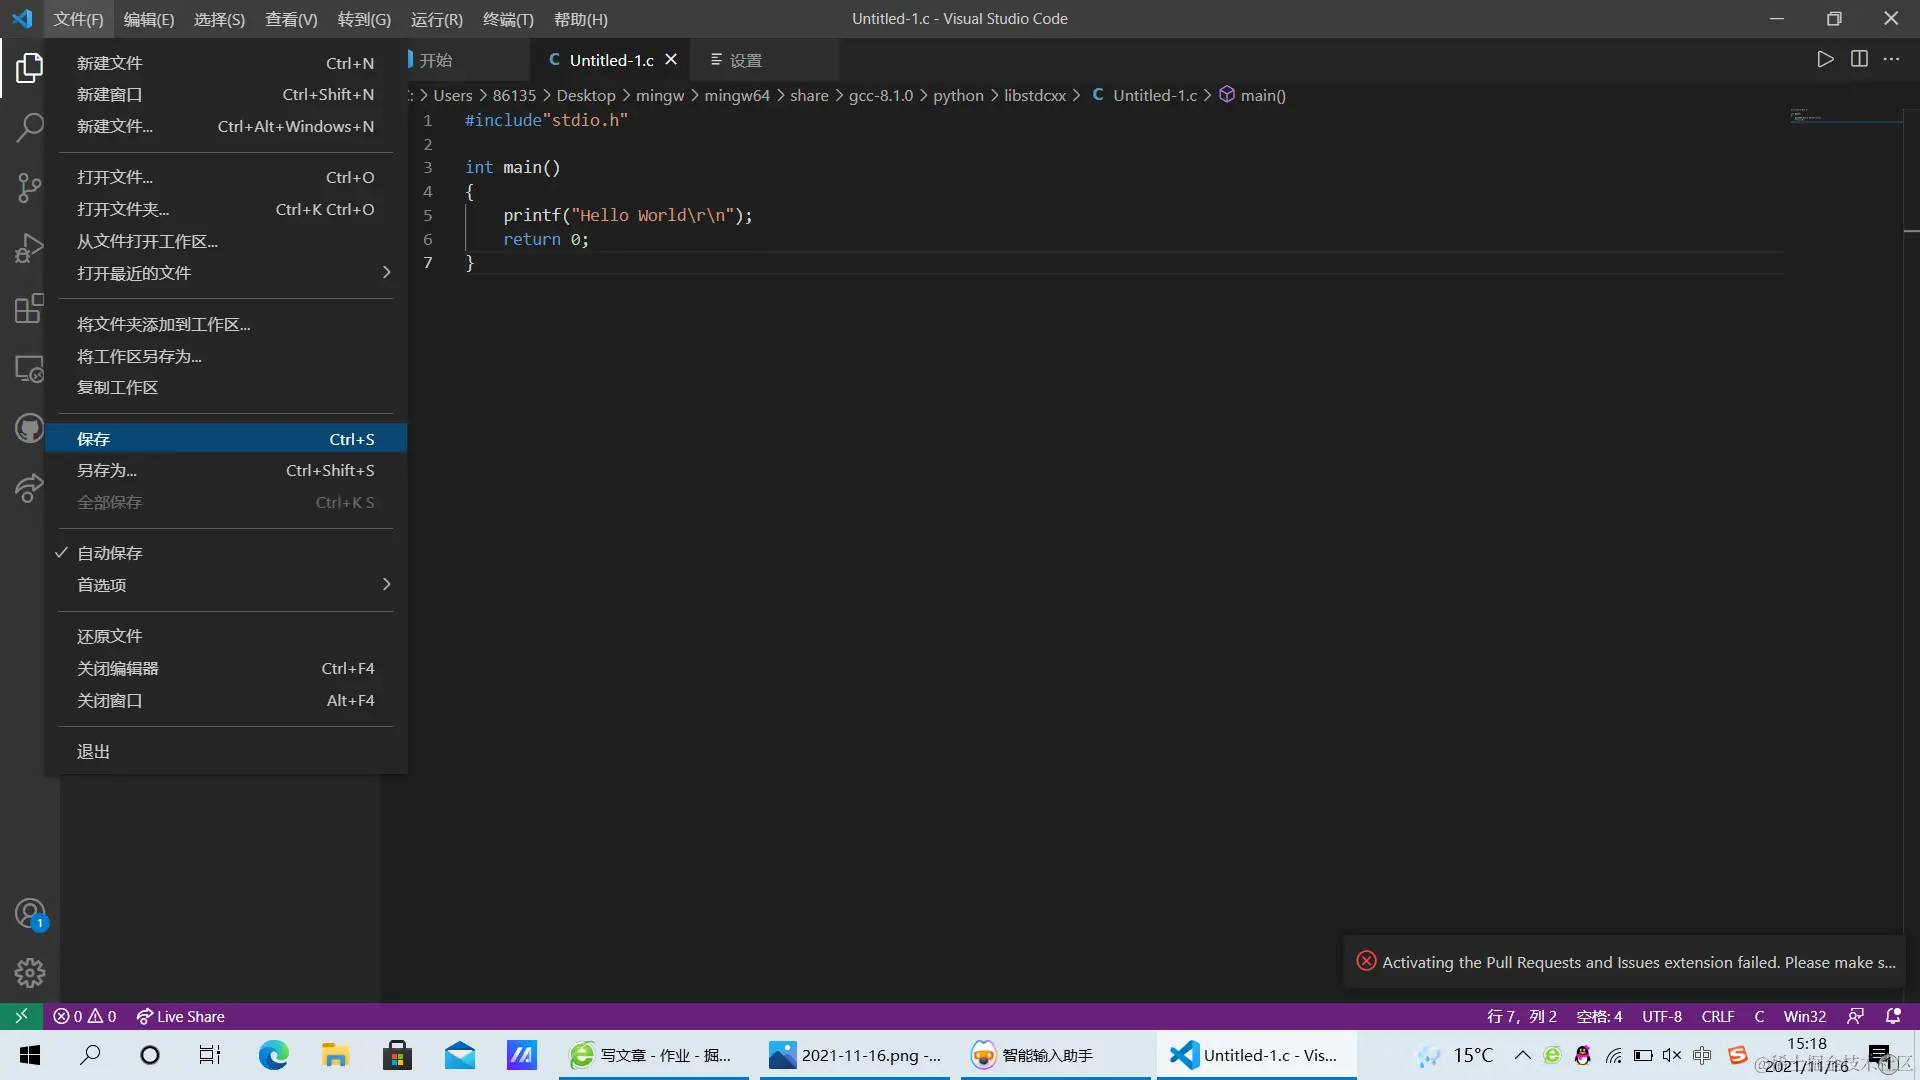
Task: Click Live Share in status bar
Action: pyautogui.click(x=181, y=1016)
